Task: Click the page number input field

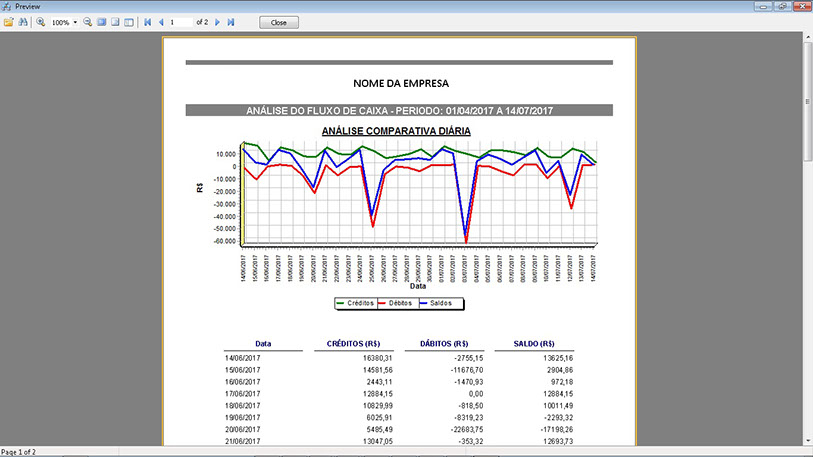Action: pyautogui.click(x=180, y=21)
